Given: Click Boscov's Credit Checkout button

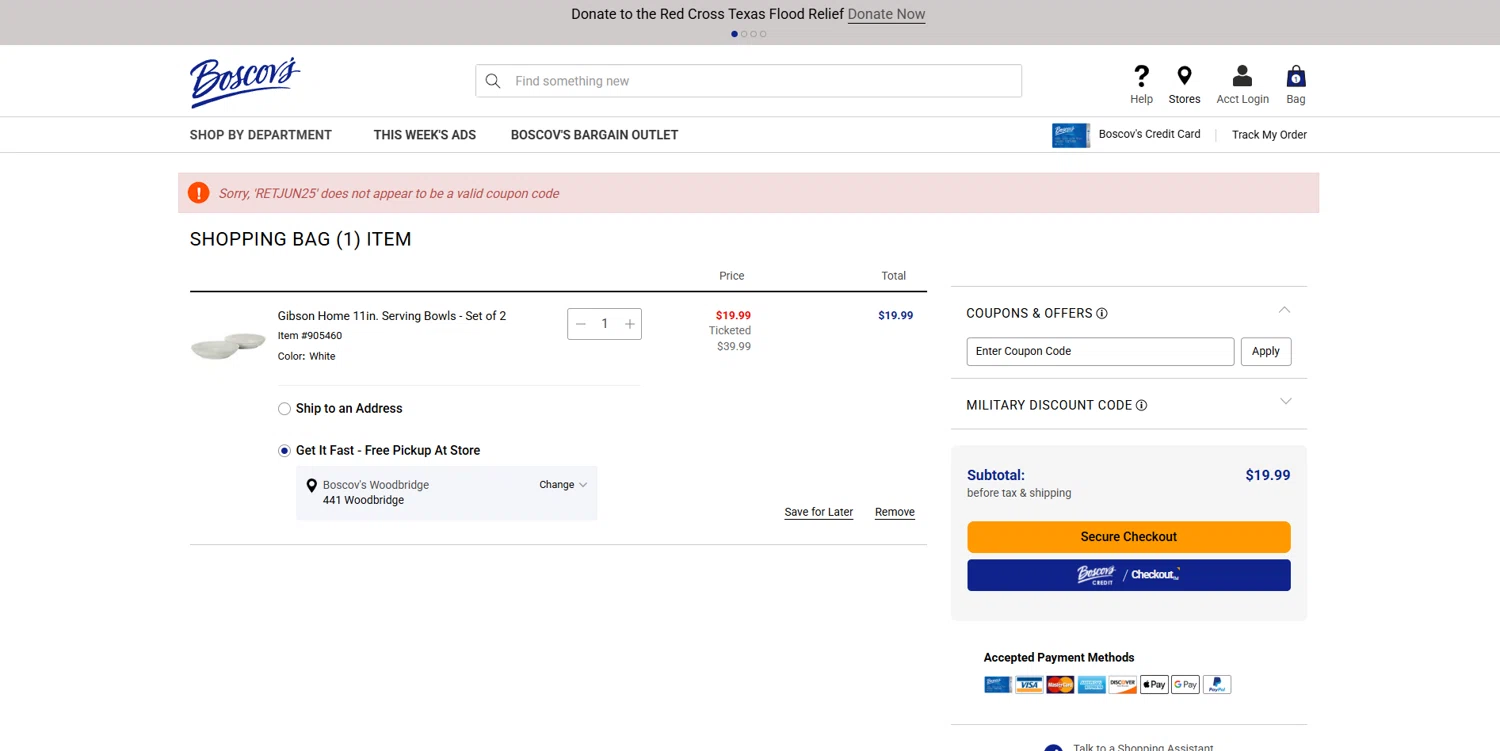Looking at the screenshot, I should point(1129,575).
